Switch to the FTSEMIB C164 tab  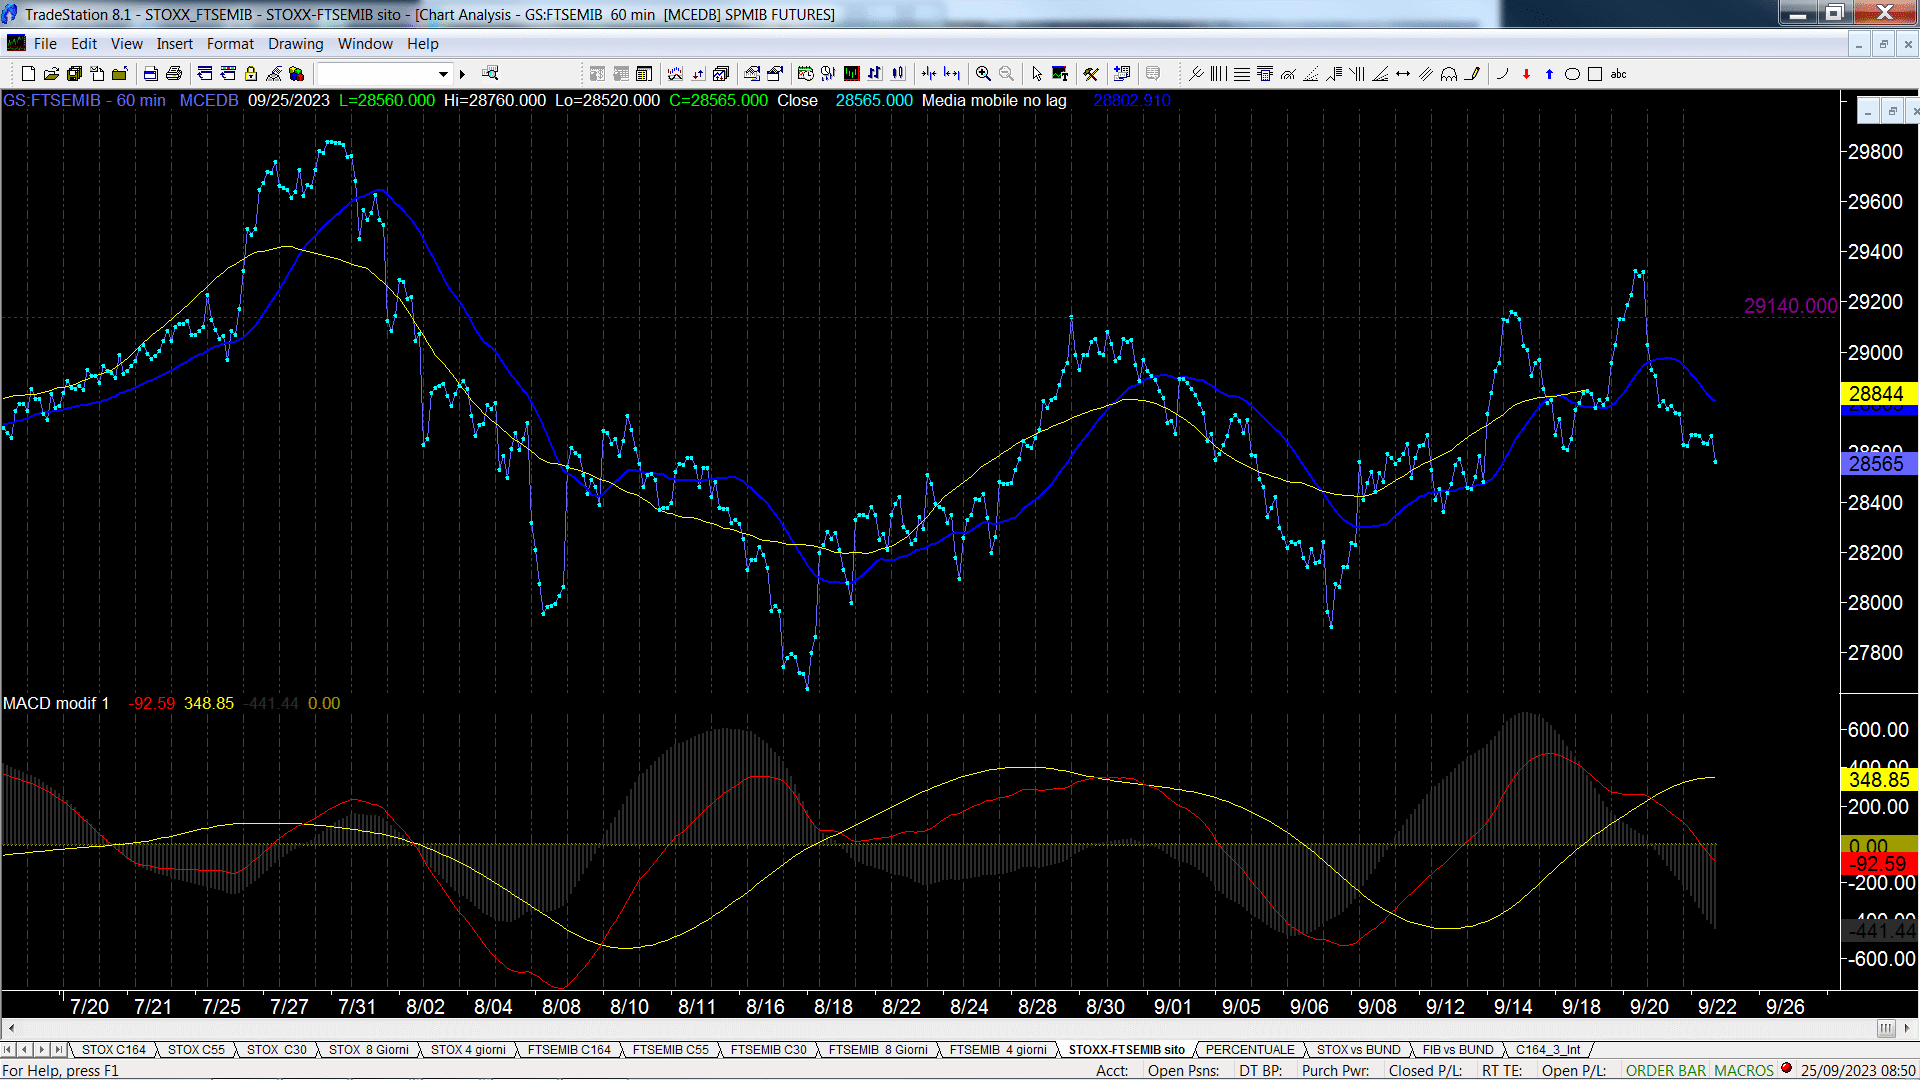click(x=569, y=1050)
